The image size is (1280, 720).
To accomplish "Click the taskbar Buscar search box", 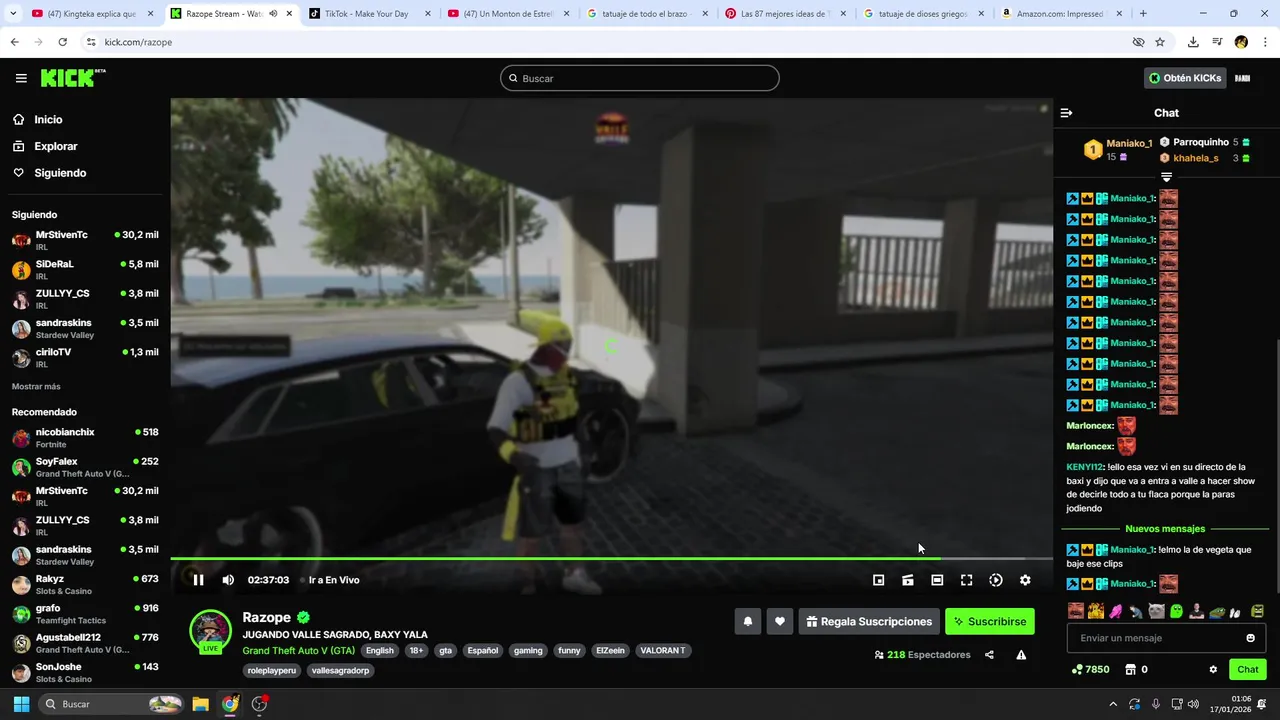I will click(x=112, y=704).
